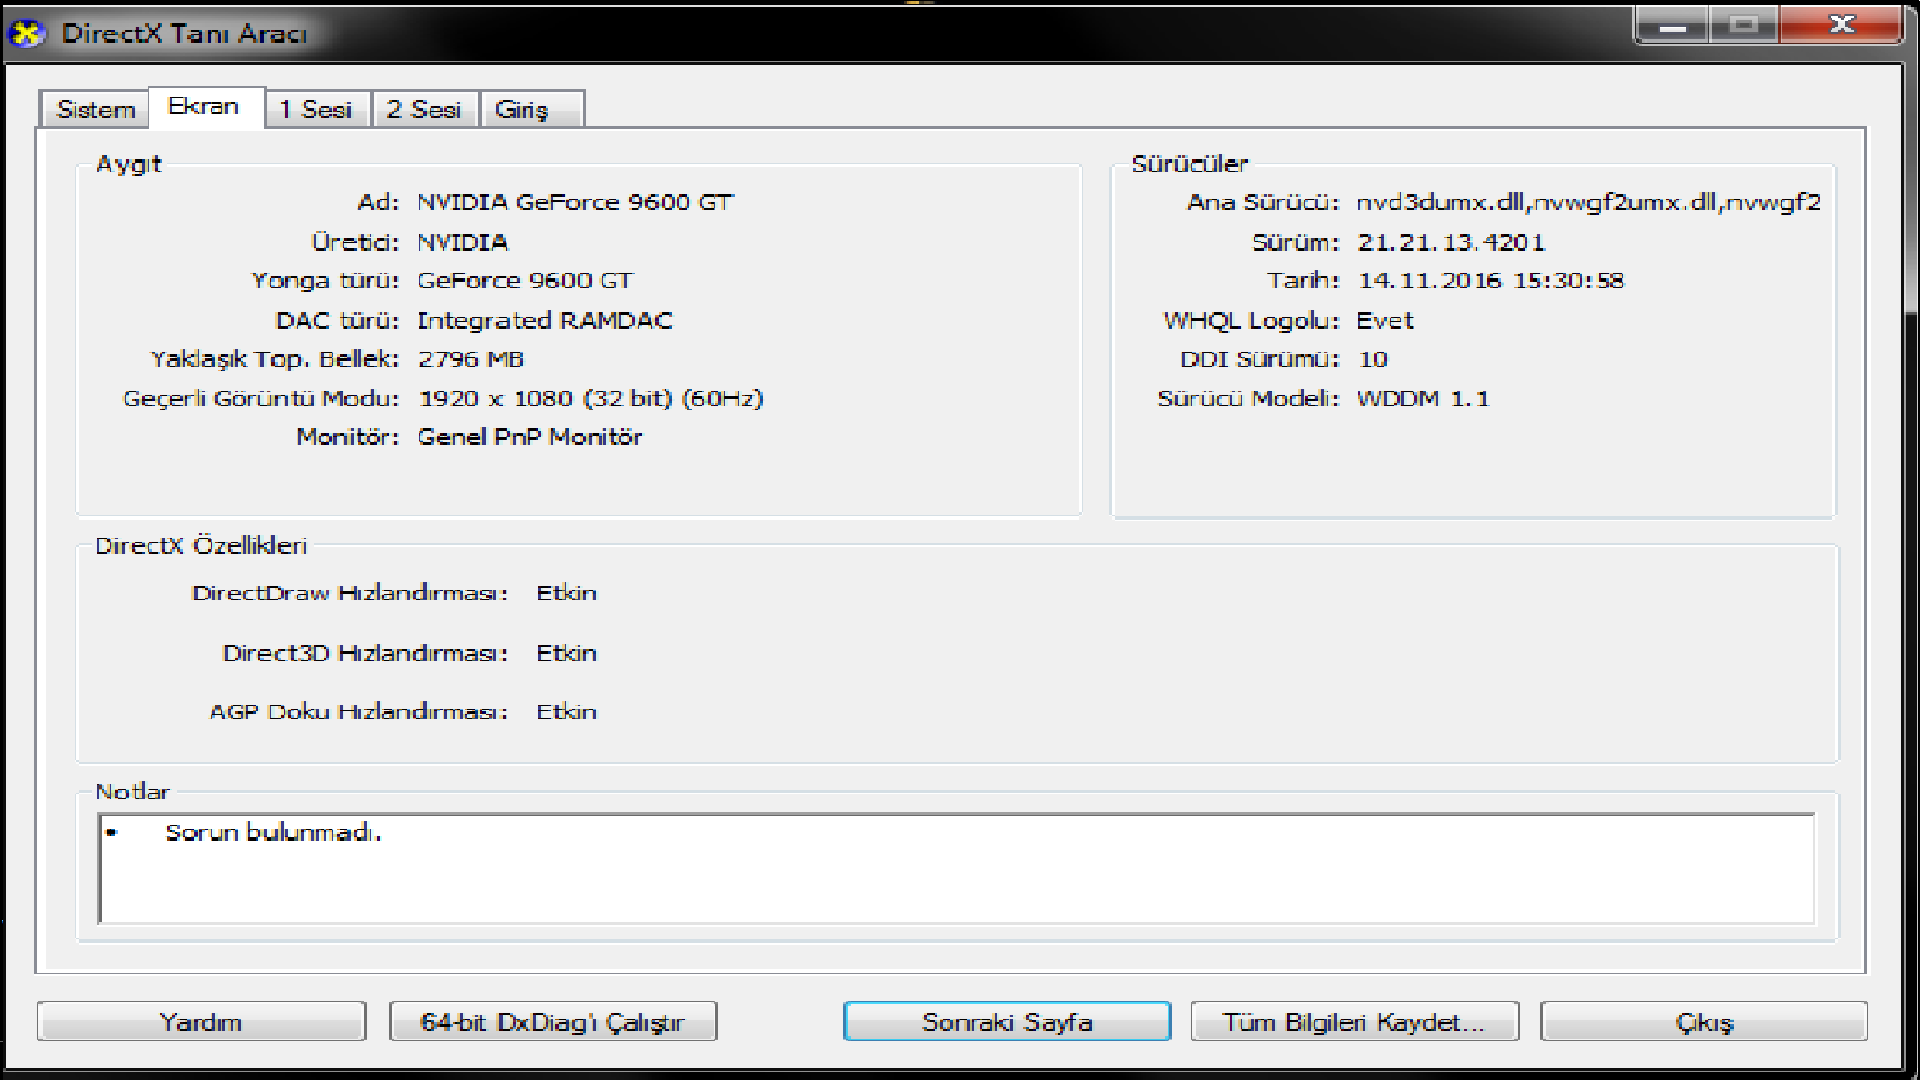Select the Ekran tab
Screen dimensions: 1920x1080
pyautogui.click(x=204, y=107)
